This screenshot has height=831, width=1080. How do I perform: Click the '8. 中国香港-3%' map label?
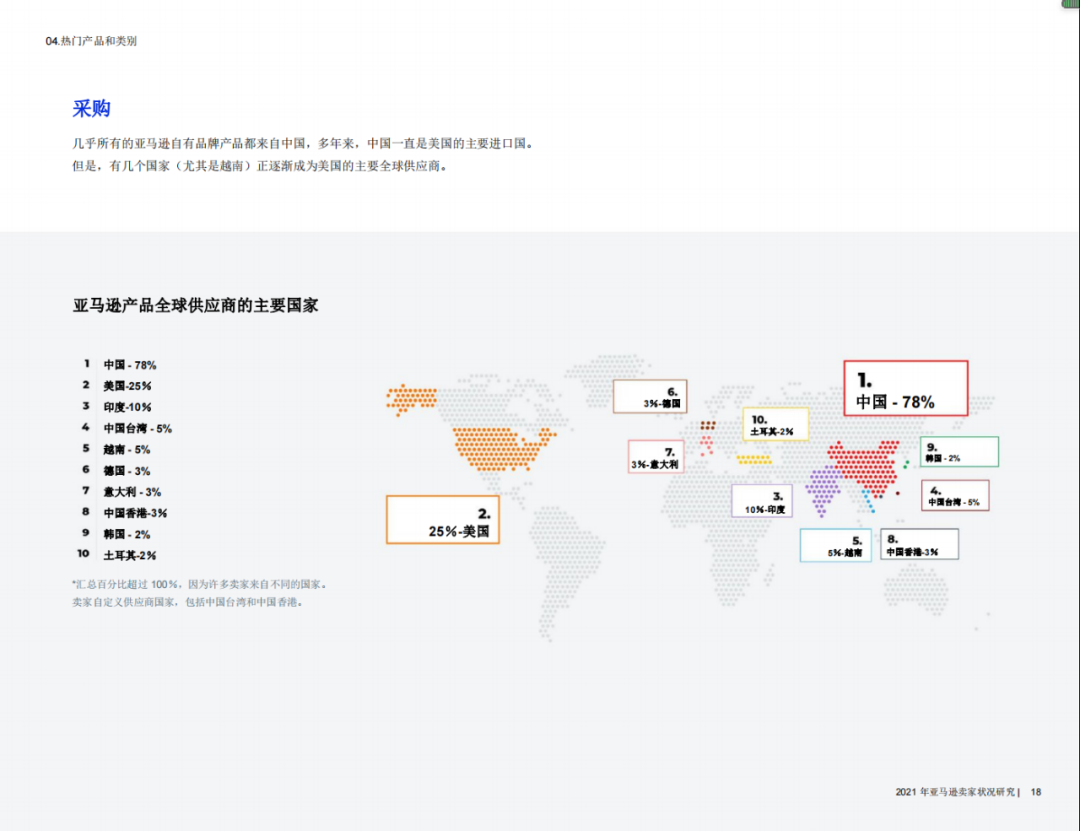[x=919, y=544]
